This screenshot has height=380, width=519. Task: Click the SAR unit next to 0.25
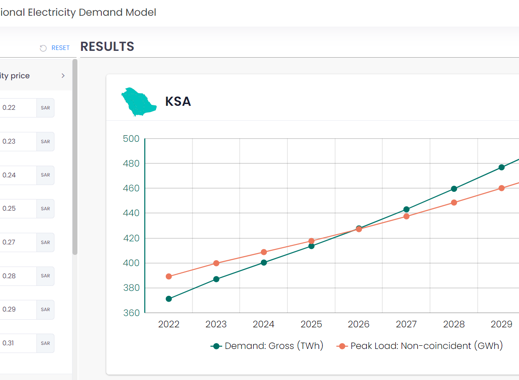(45, 209)
